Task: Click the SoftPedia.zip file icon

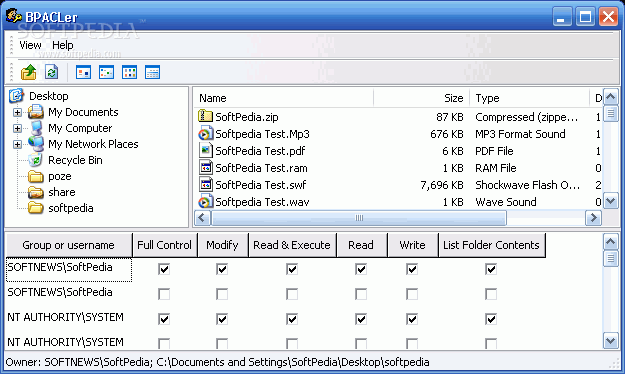Action: [x=205, y=116]
